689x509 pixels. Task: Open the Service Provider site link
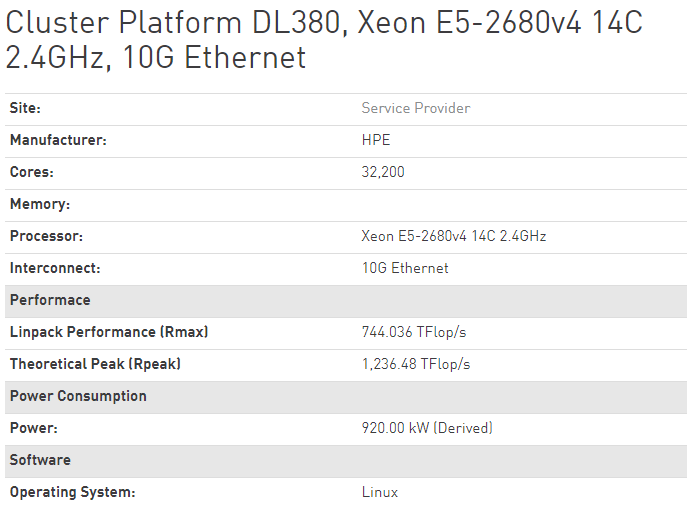tap(416, 108)
